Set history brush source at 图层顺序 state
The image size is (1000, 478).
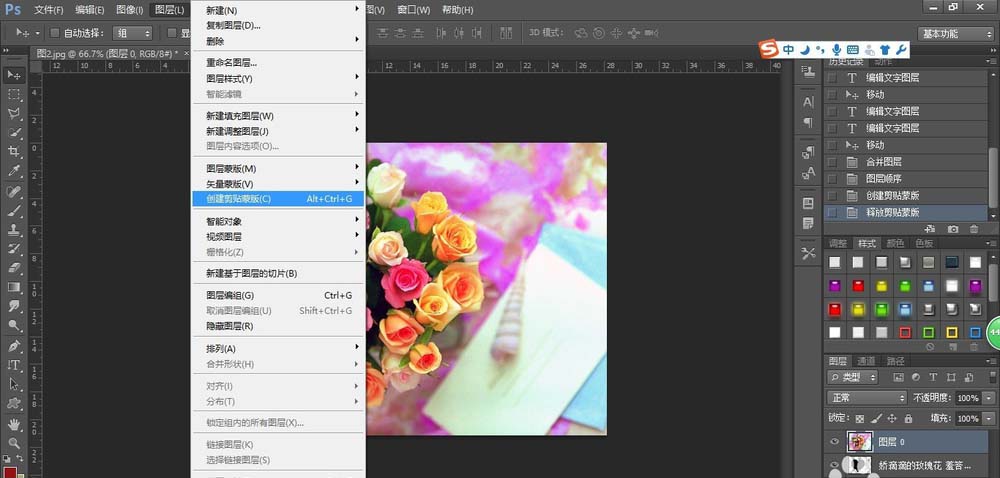coord(831,179)
